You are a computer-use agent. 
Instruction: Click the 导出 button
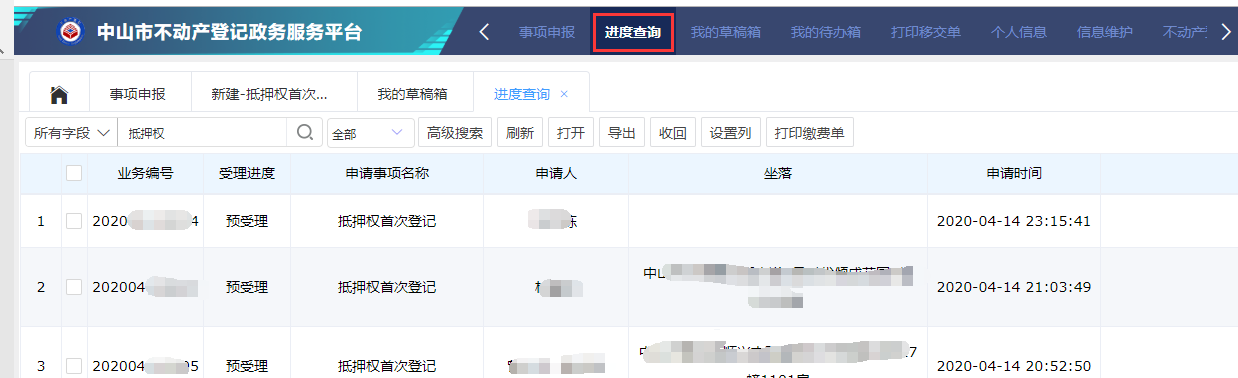coord(622,132)
